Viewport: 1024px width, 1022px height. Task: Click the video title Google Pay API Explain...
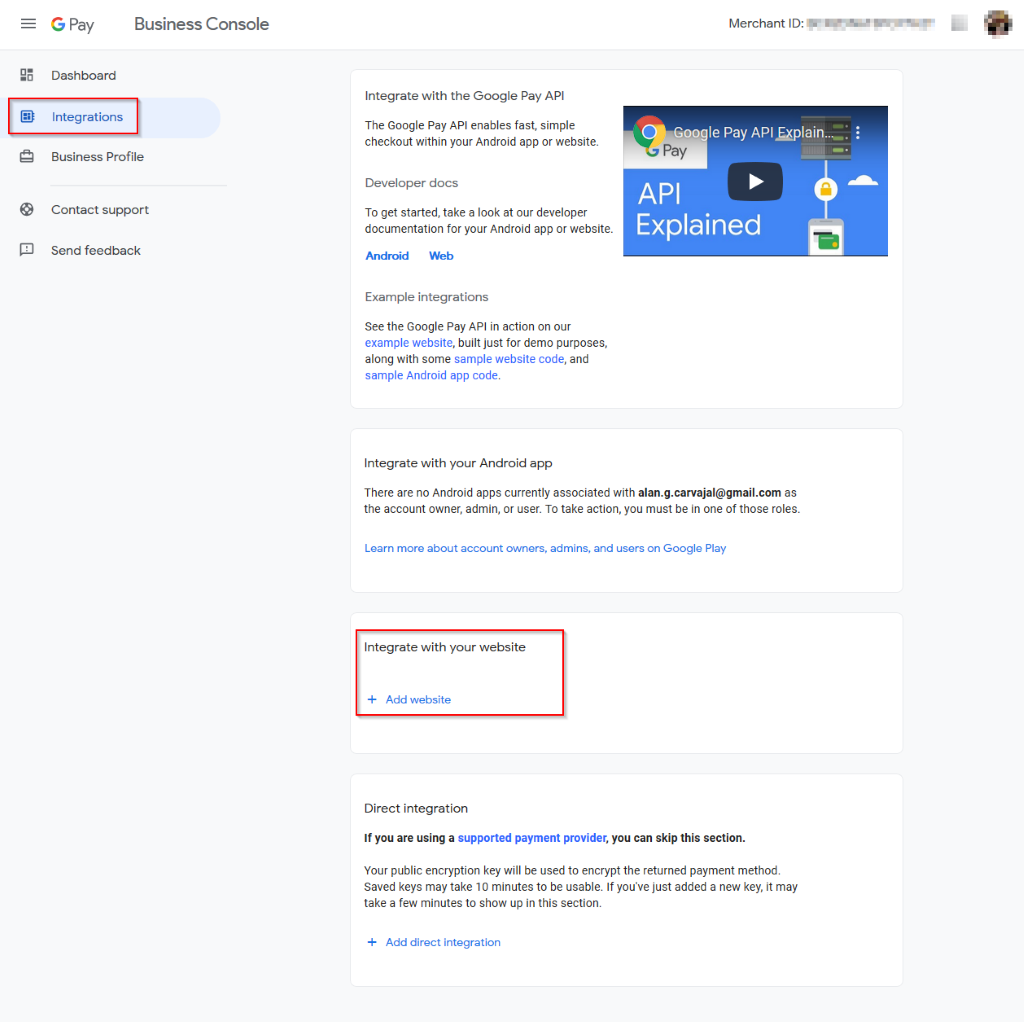(x=753, y=133)
